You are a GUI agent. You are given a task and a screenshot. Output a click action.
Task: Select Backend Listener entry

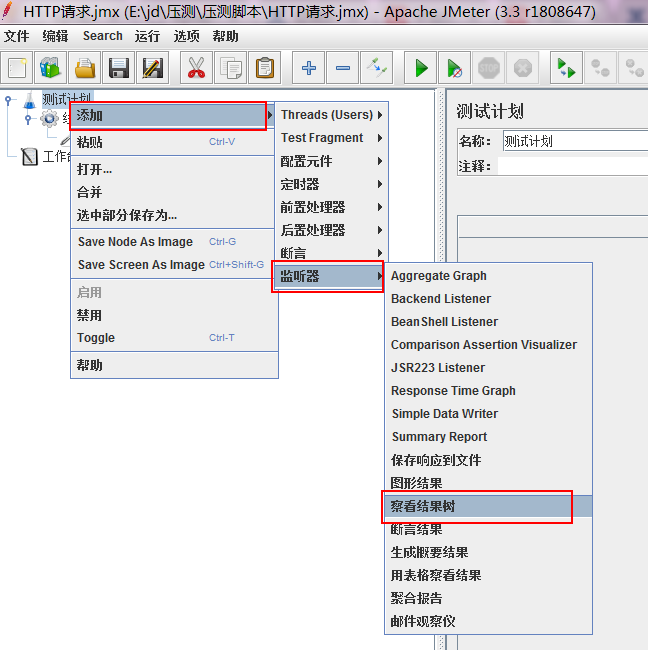point(488,298)
